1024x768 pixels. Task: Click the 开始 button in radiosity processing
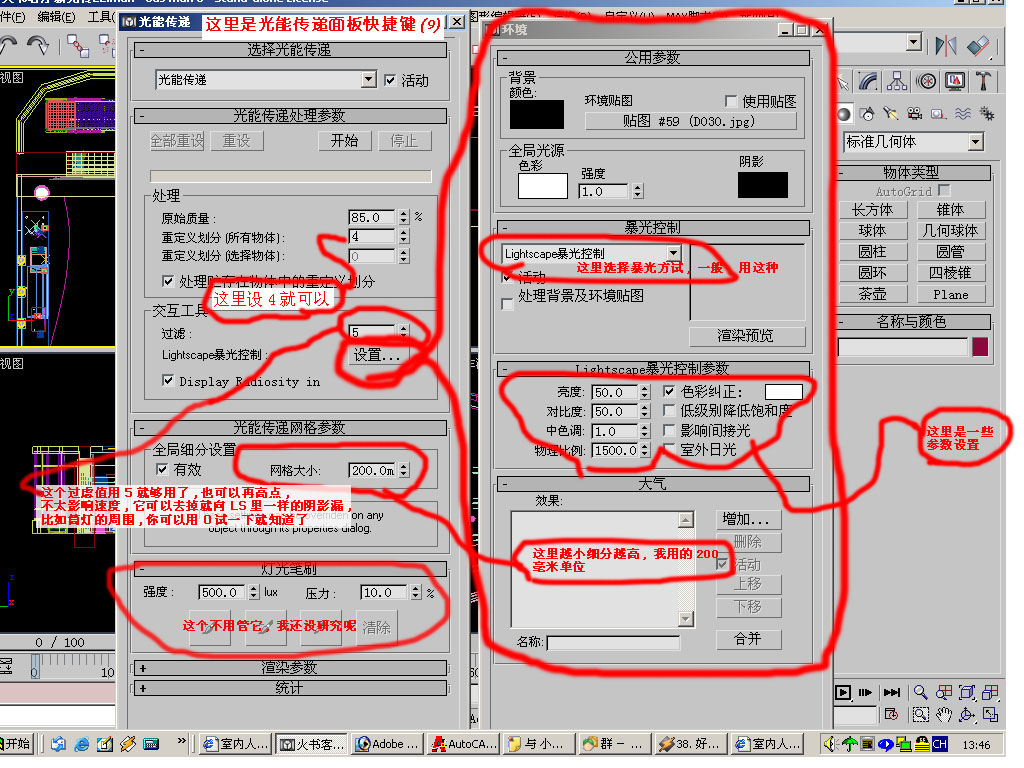[x=344, y=140]
